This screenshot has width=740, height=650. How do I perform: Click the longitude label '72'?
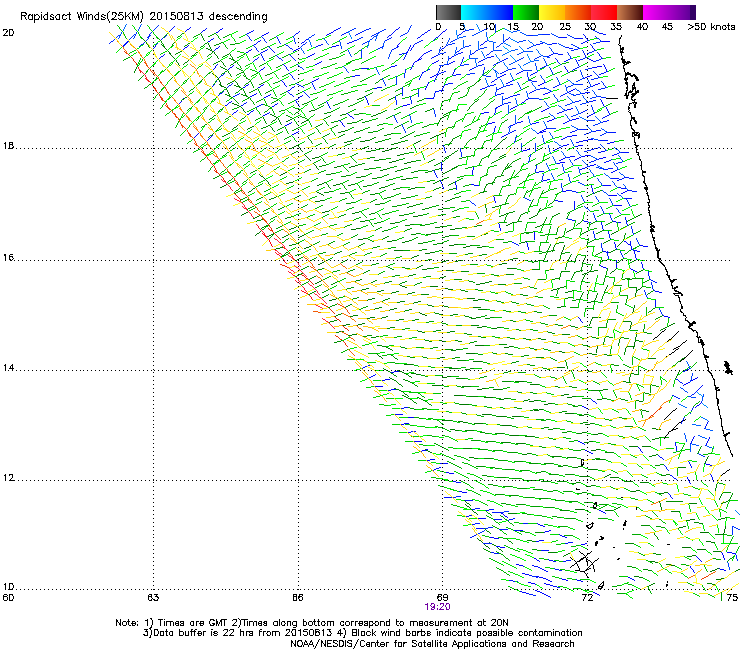(x=587, y=598)
